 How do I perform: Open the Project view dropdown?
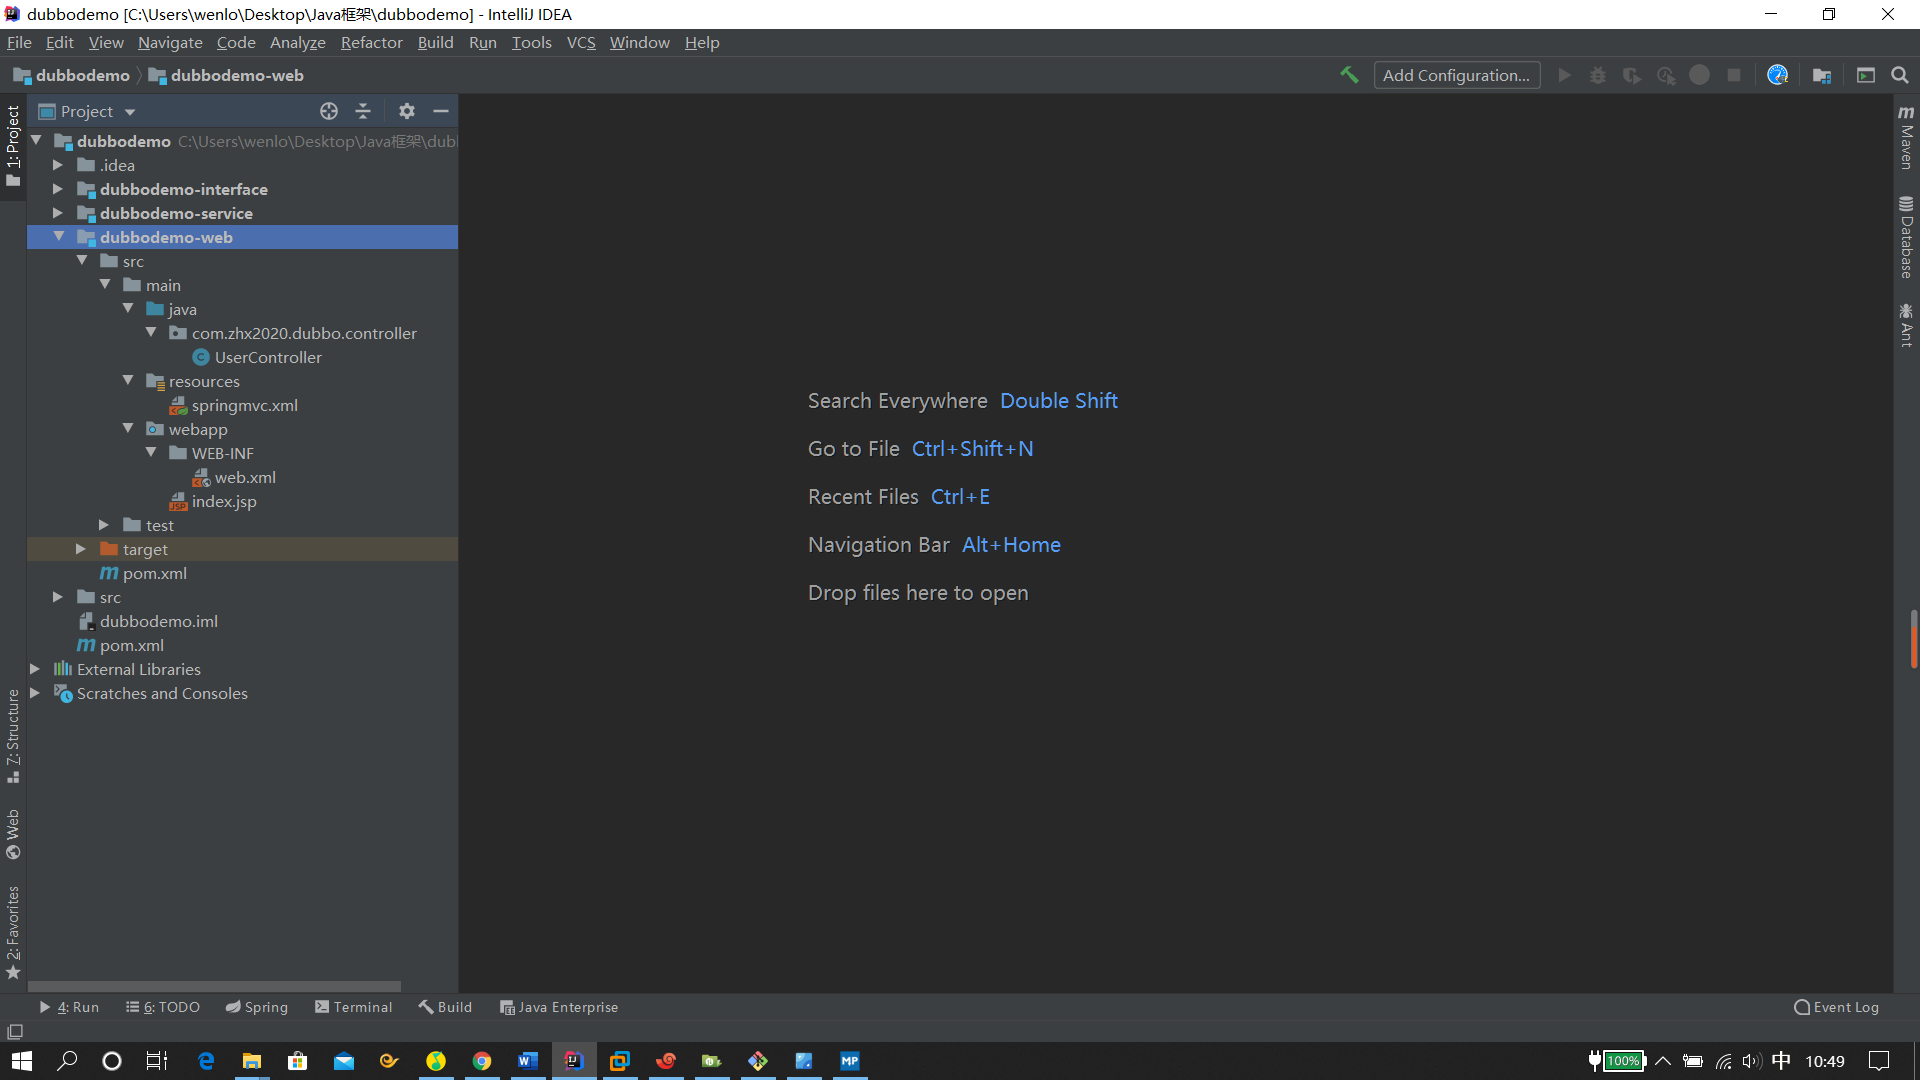[130, 112]
